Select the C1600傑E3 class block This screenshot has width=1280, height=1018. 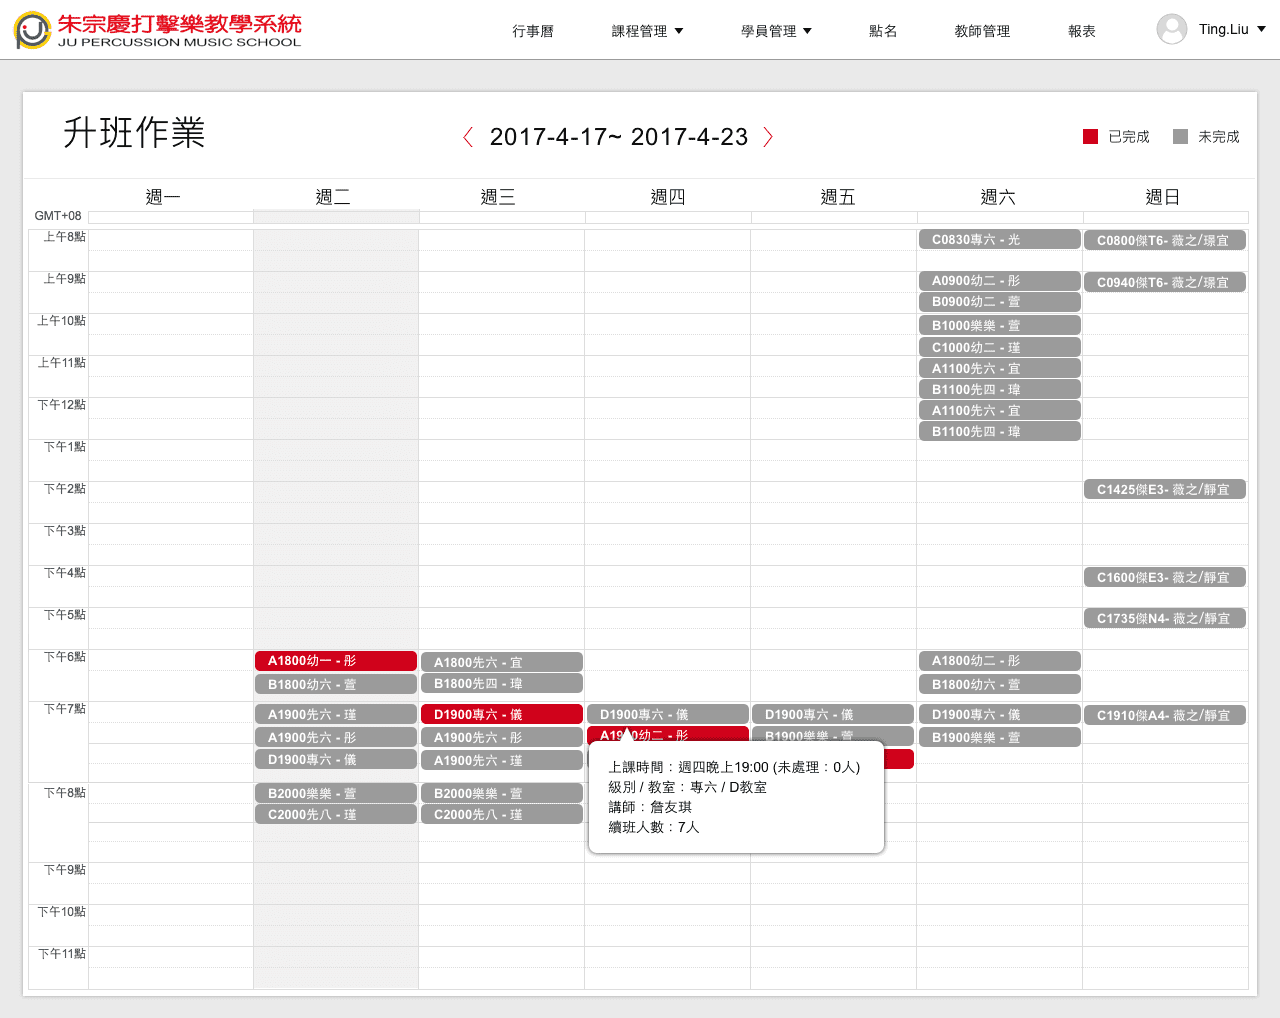(x=1165, y=578)
